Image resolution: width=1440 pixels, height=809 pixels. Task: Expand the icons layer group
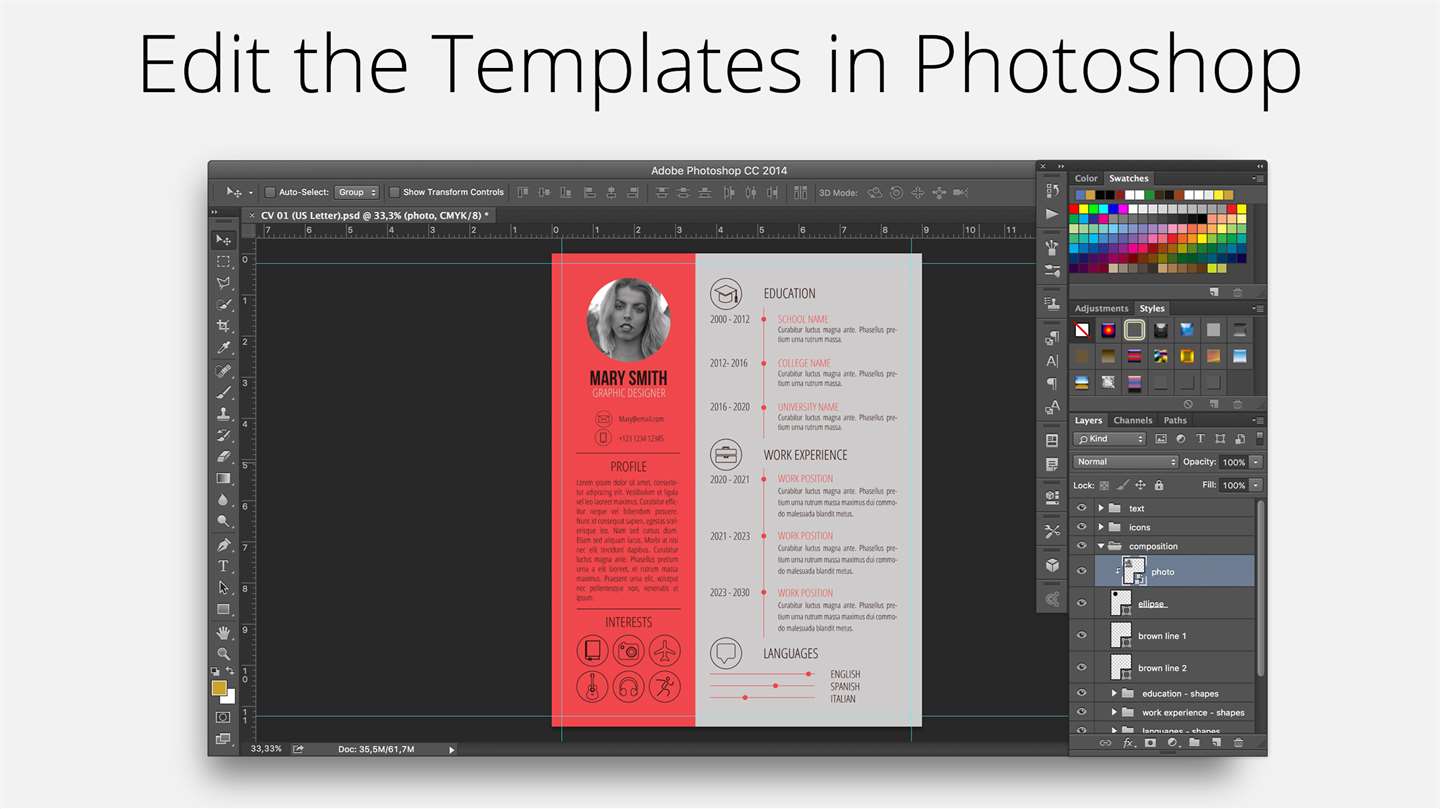tap(1101, 527)
